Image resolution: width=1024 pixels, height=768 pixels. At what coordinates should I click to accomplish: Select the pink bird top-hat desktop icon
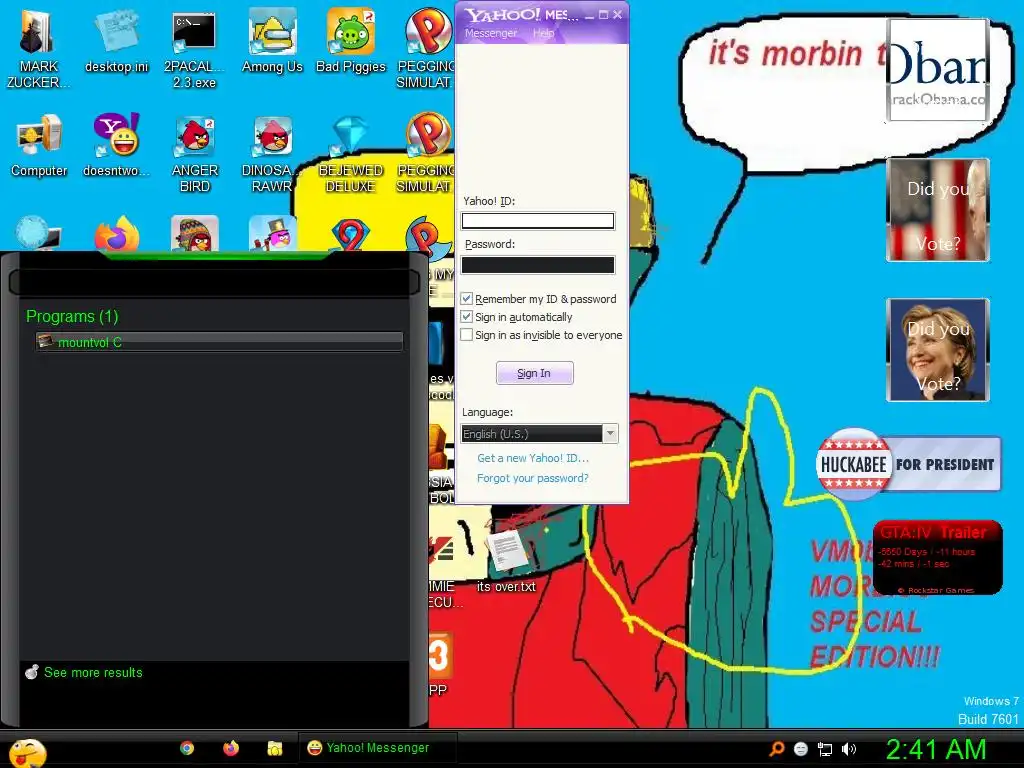coord(272,234)
